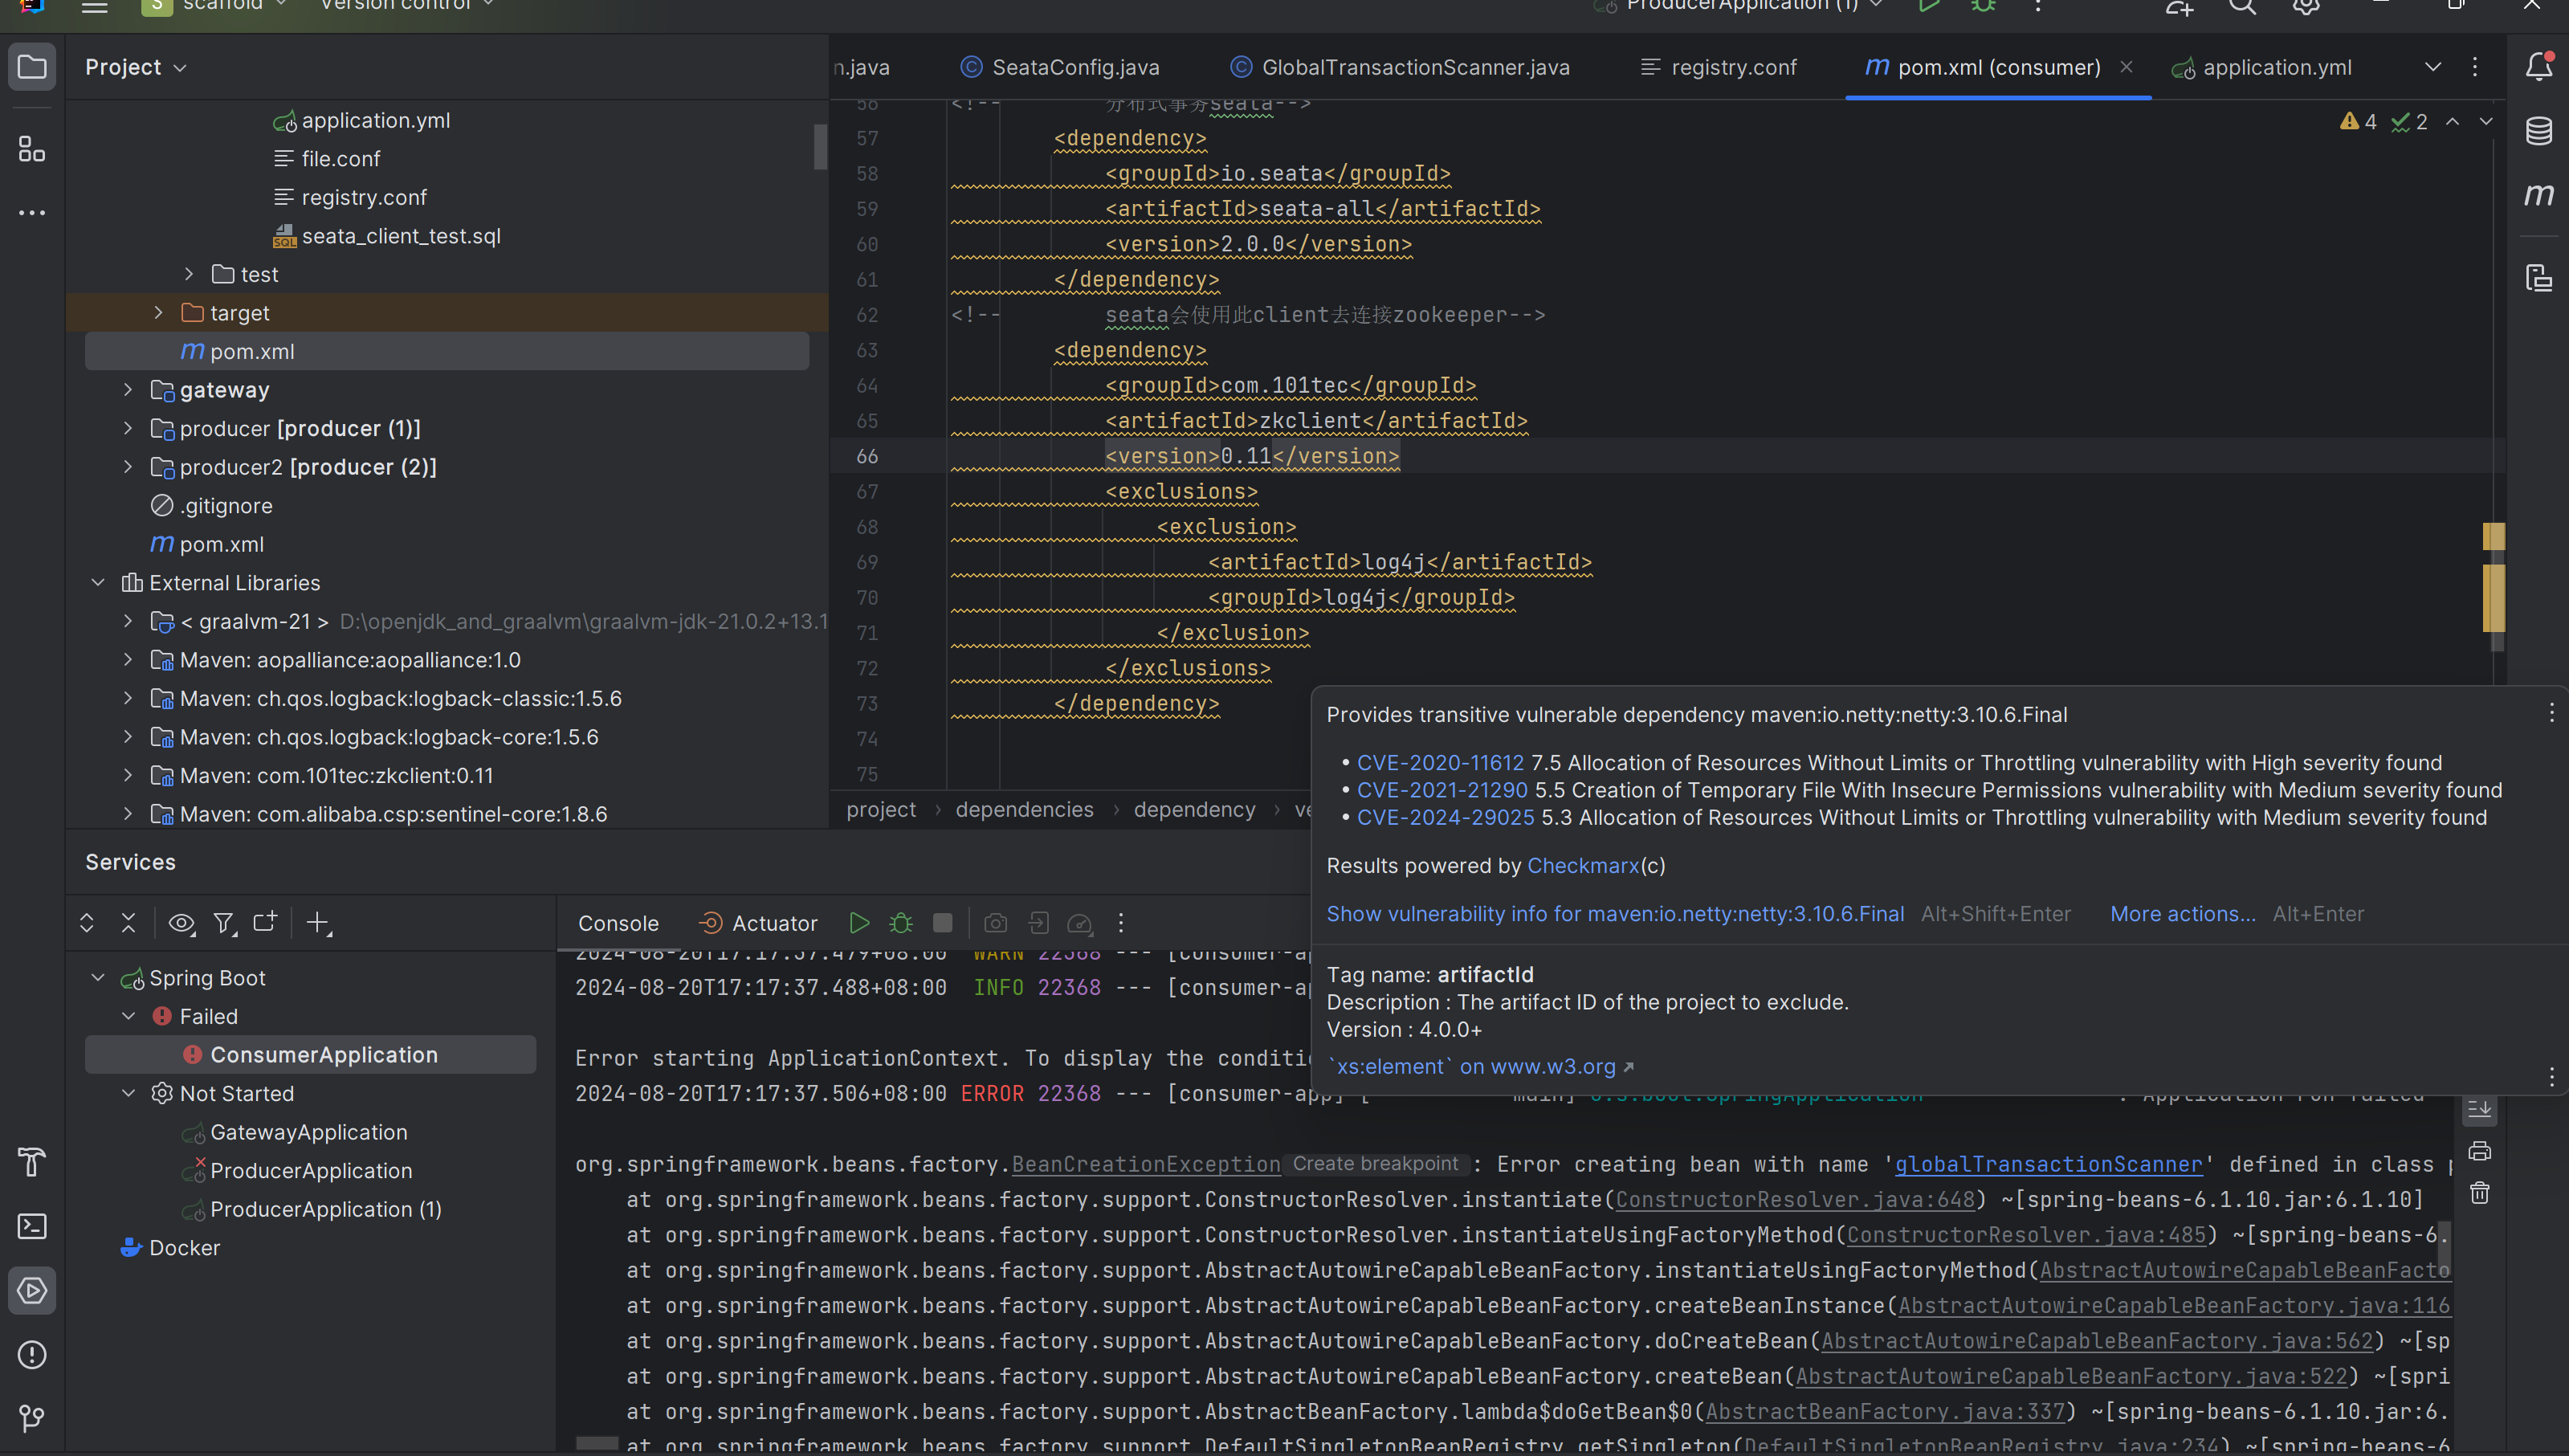Go to next highlighted error arrow
The image size is (2569, 1456).
2486,122
